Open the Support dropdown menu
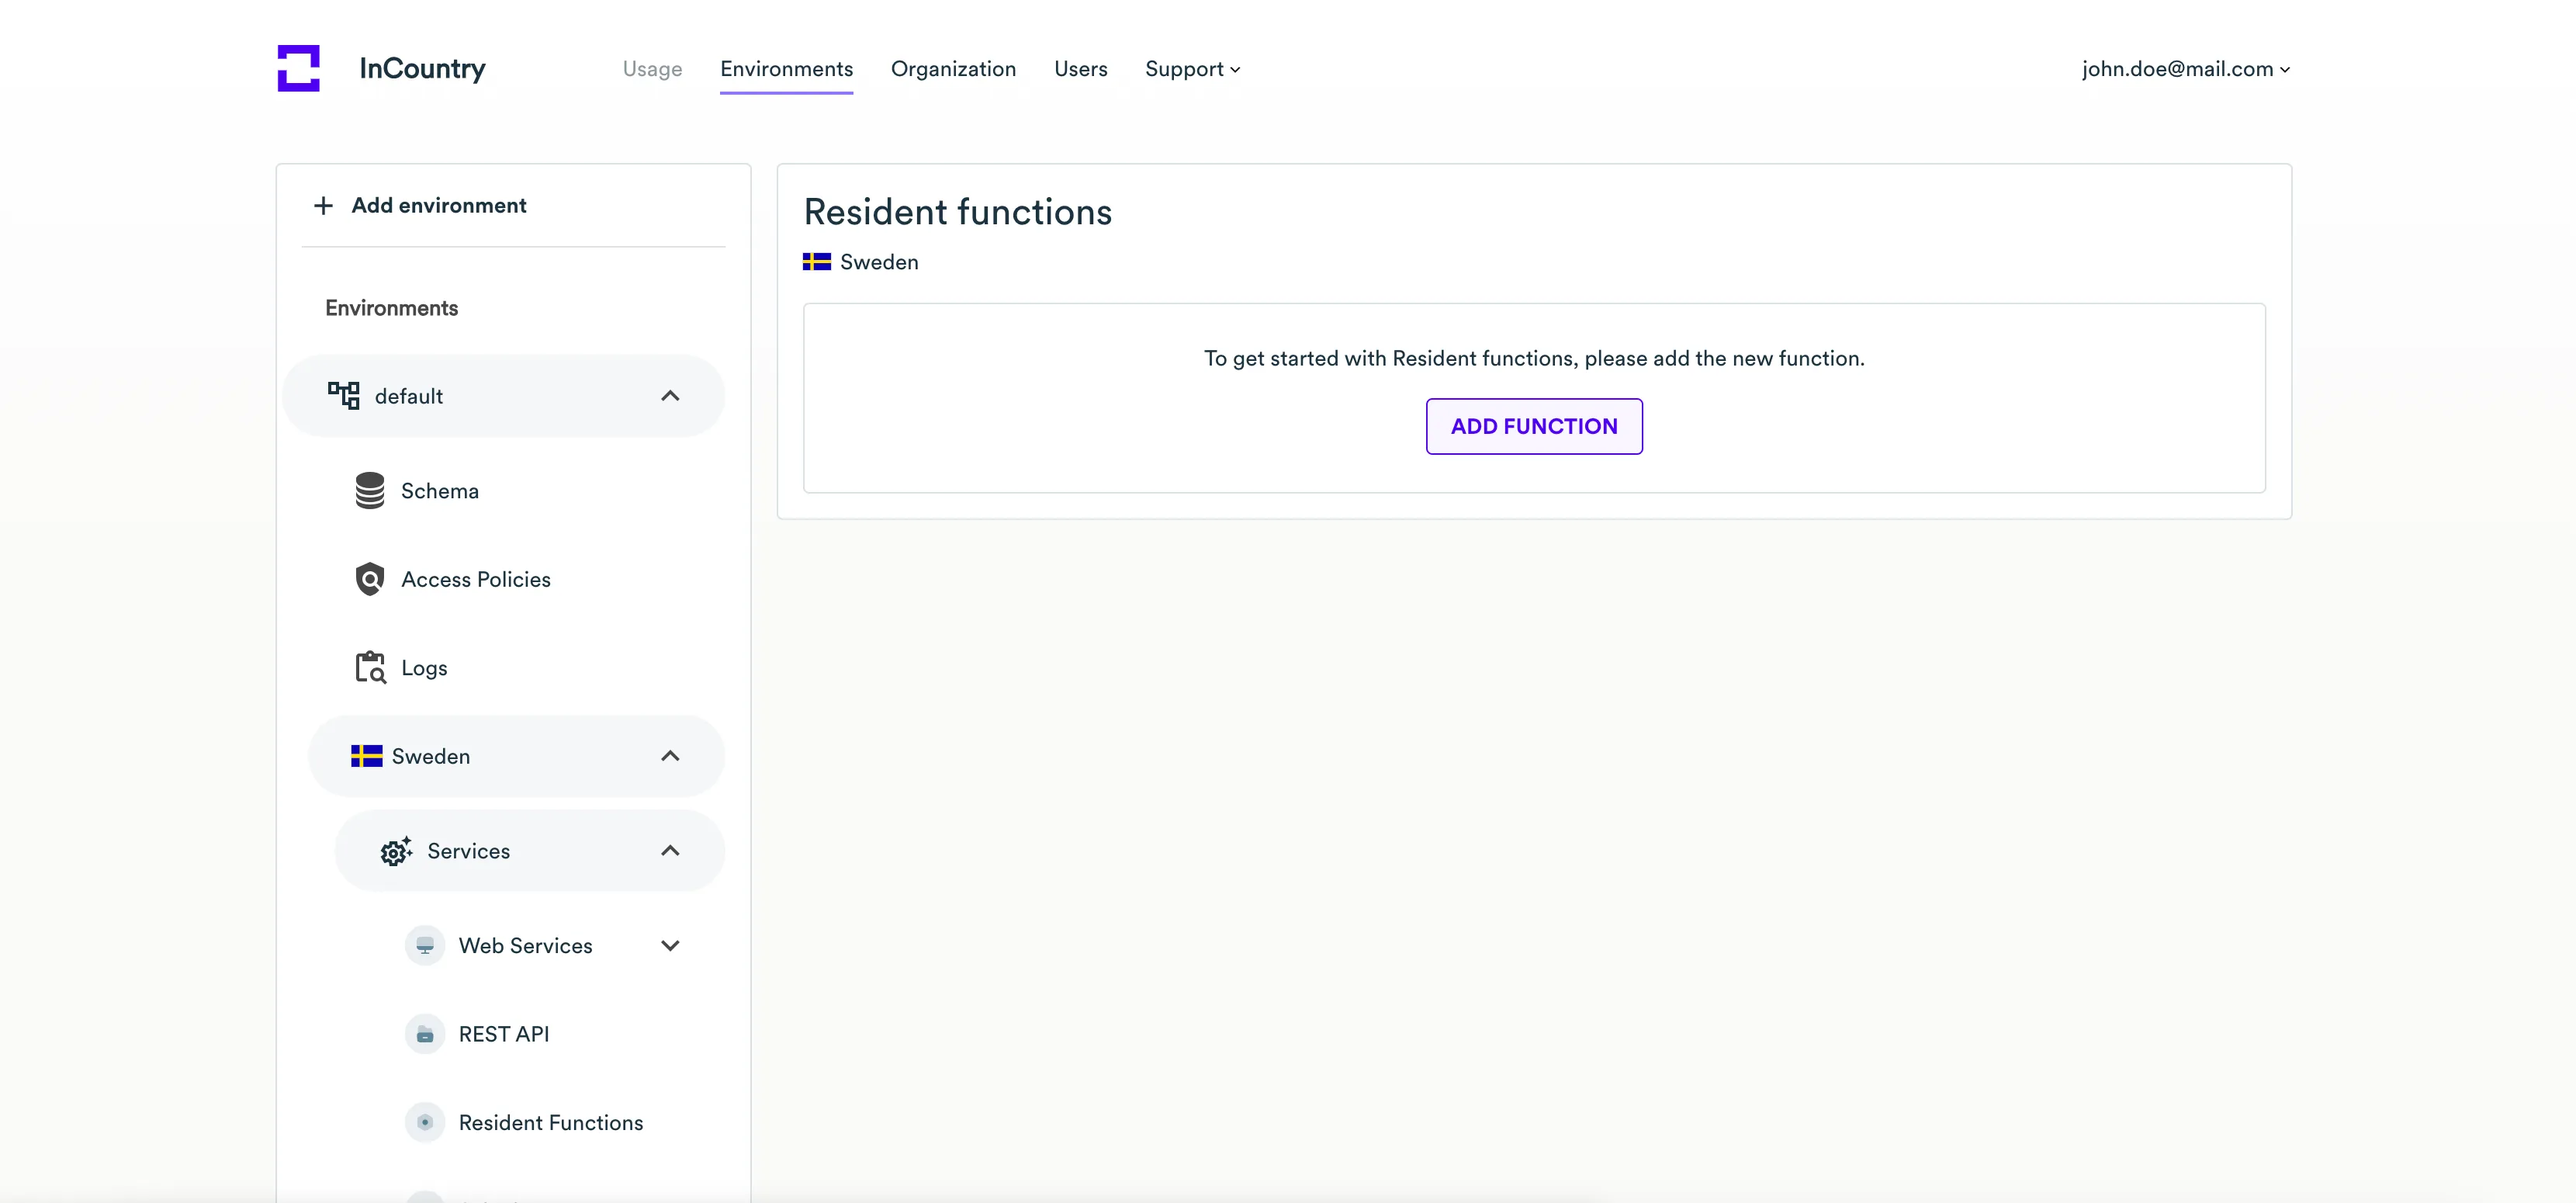The height and width of the screenshot is (1203, 2576). (x=1192, y=69)
